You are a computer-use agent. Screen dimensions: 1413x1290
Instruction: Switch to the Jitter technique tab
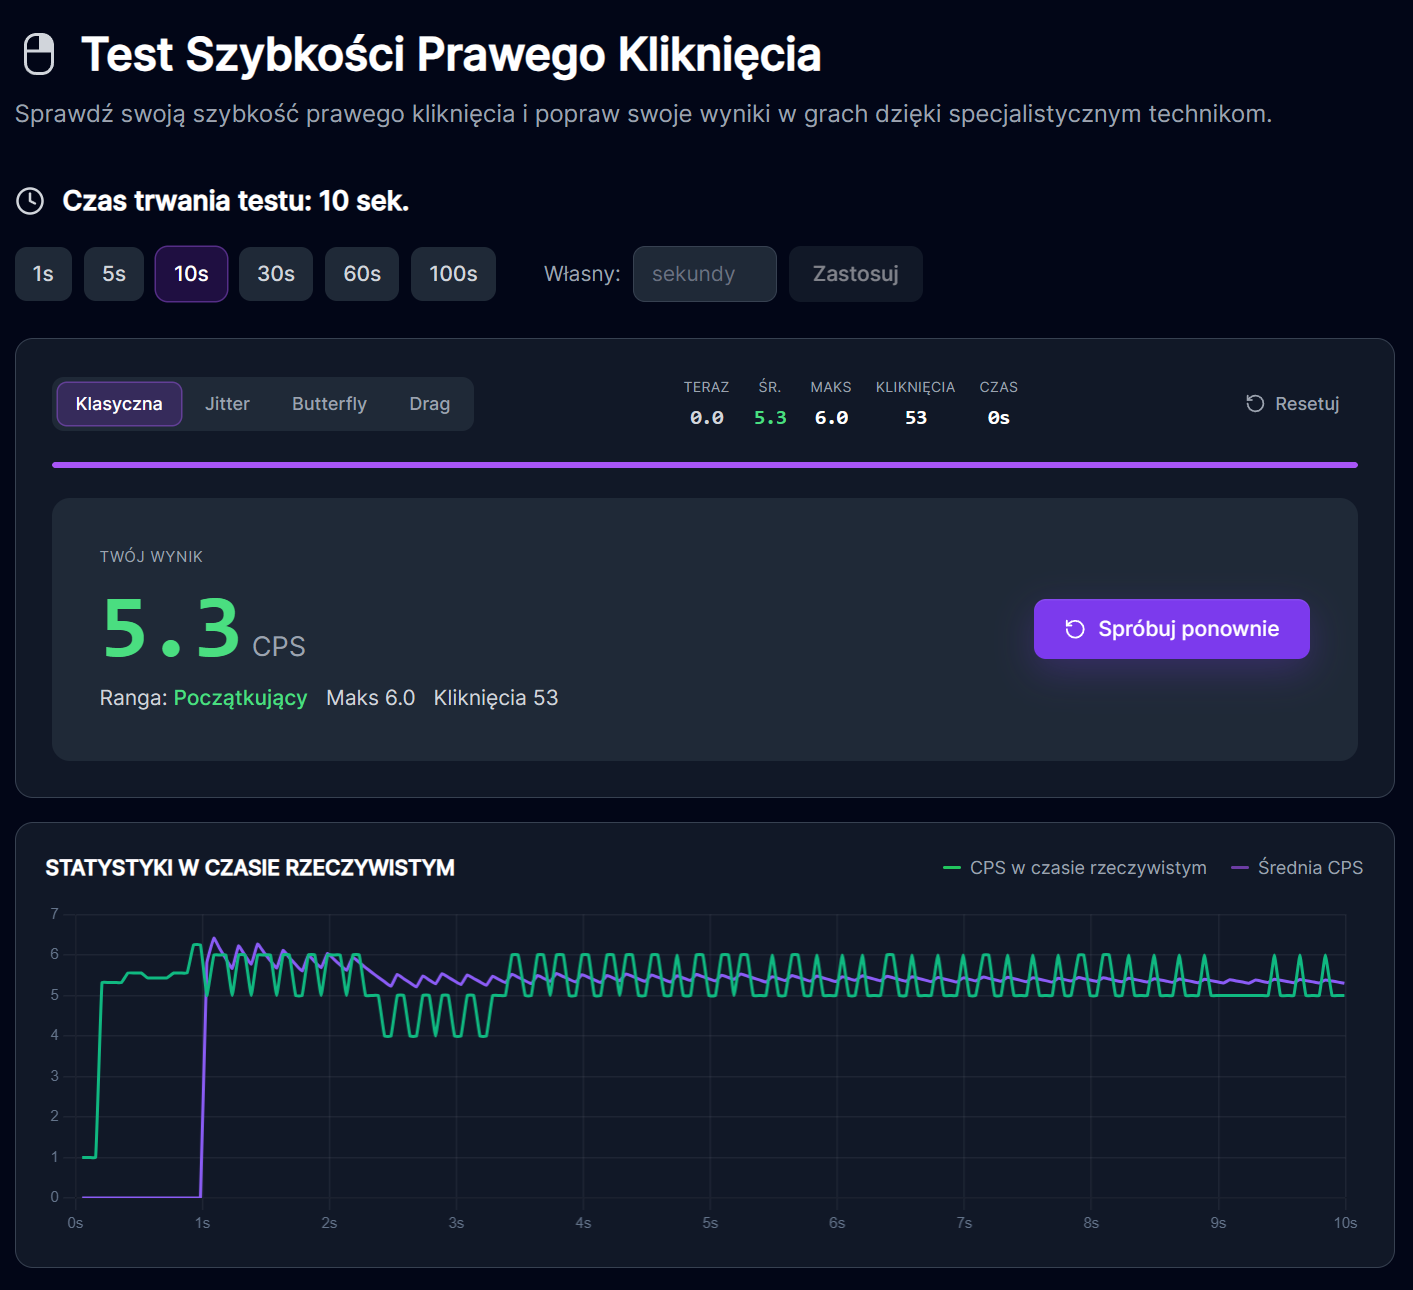coord(227,404)
